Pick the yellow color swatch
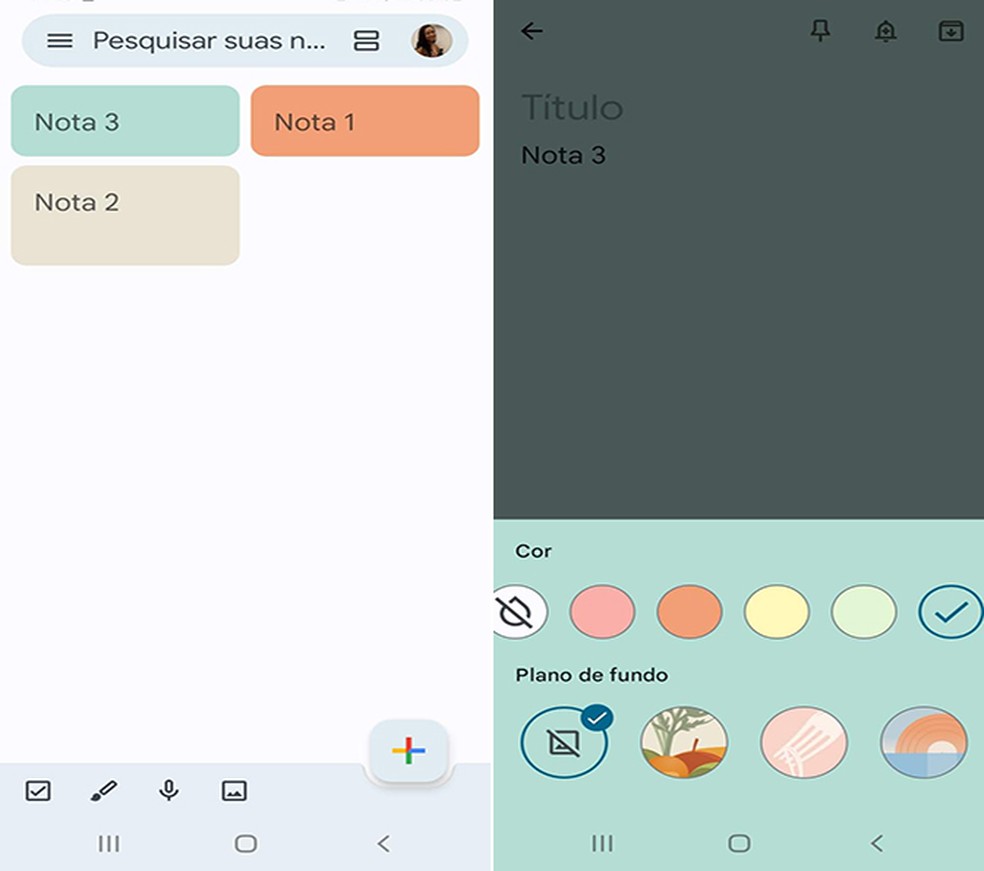Image resolution: width=984 pixels, height=871 pixels. [x=776, y=612]
